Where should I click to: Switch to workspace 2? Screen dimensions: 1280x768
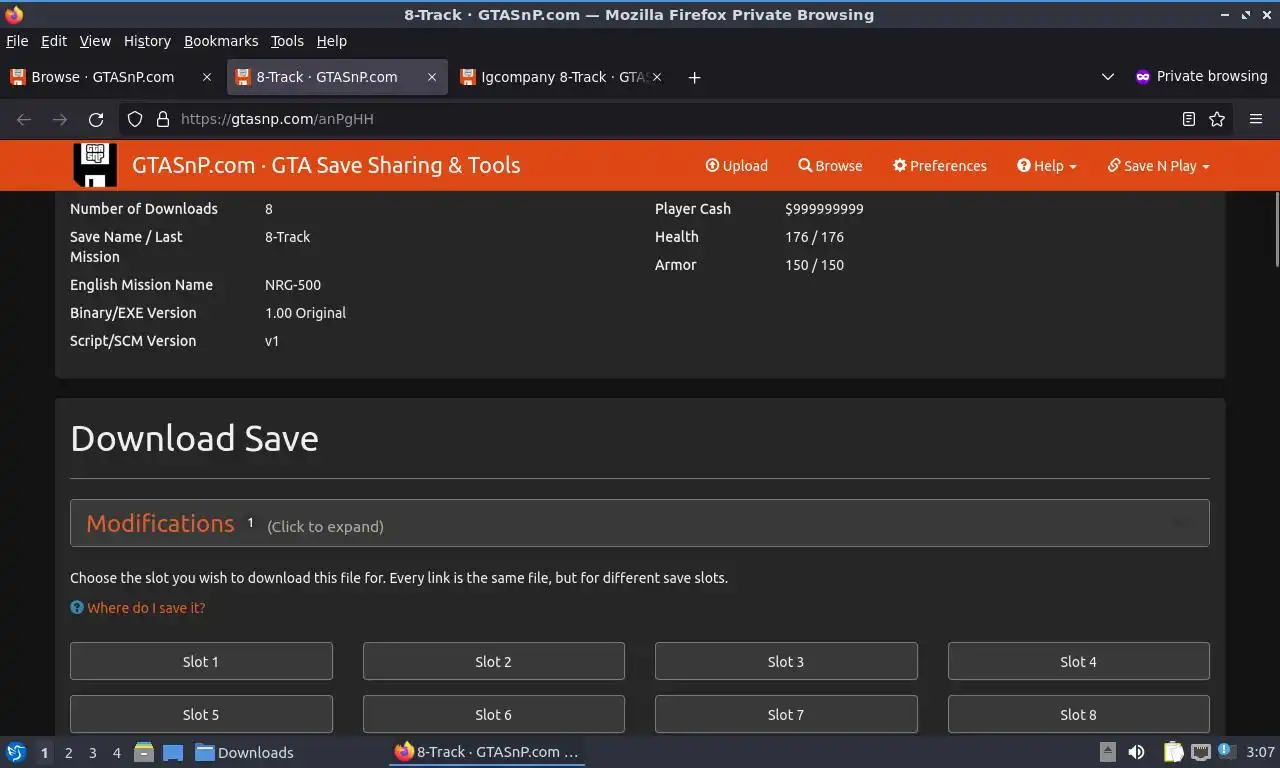[x=68, y=753]
